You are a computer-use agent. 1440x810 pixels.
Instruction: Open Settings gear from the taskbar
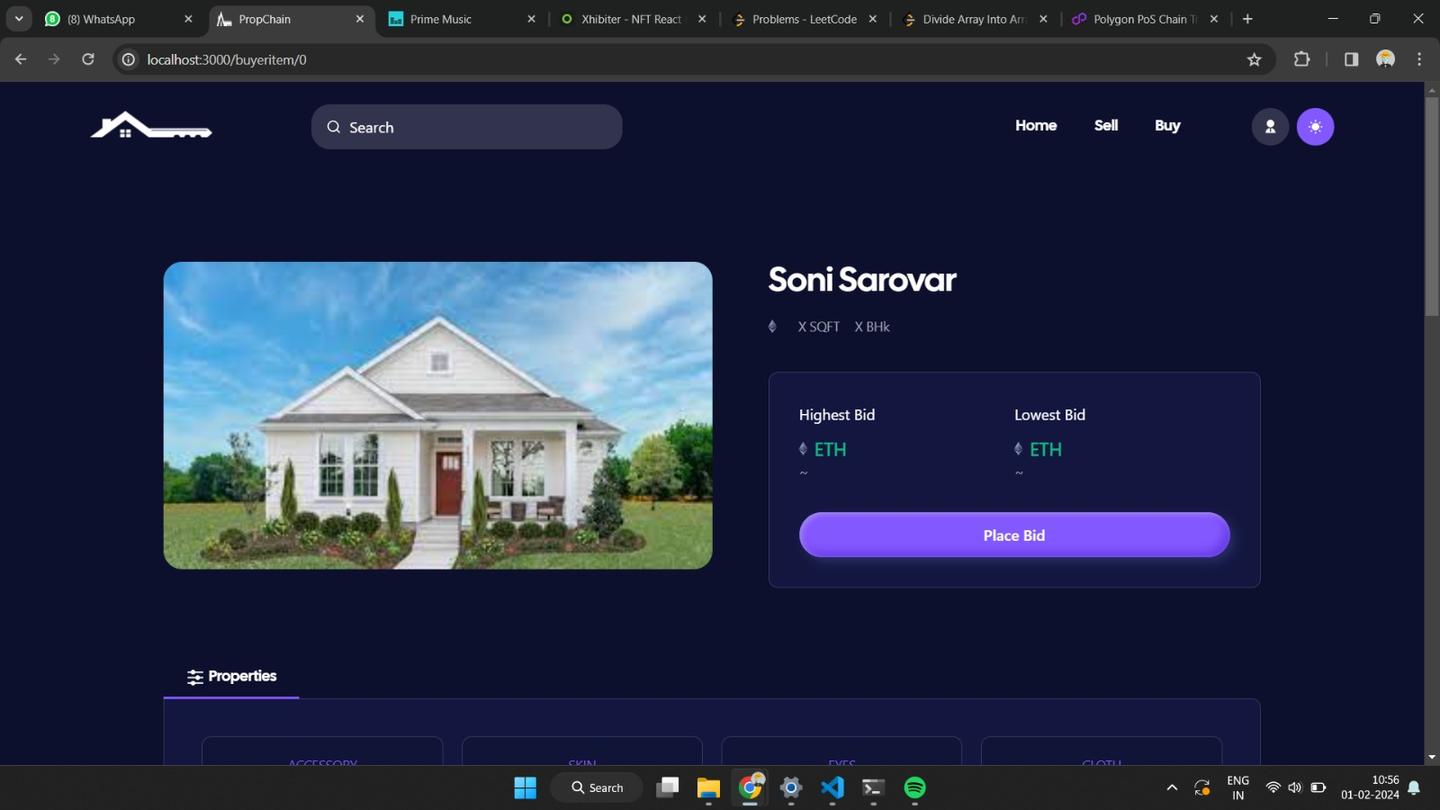791,788
